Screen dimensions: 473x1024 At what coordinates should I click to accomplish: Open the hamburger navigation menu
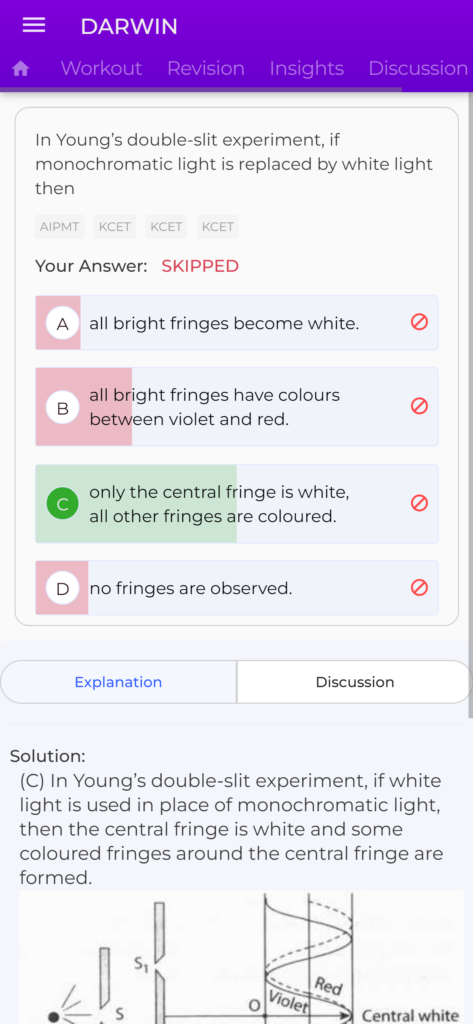click(x=34, y=25)
